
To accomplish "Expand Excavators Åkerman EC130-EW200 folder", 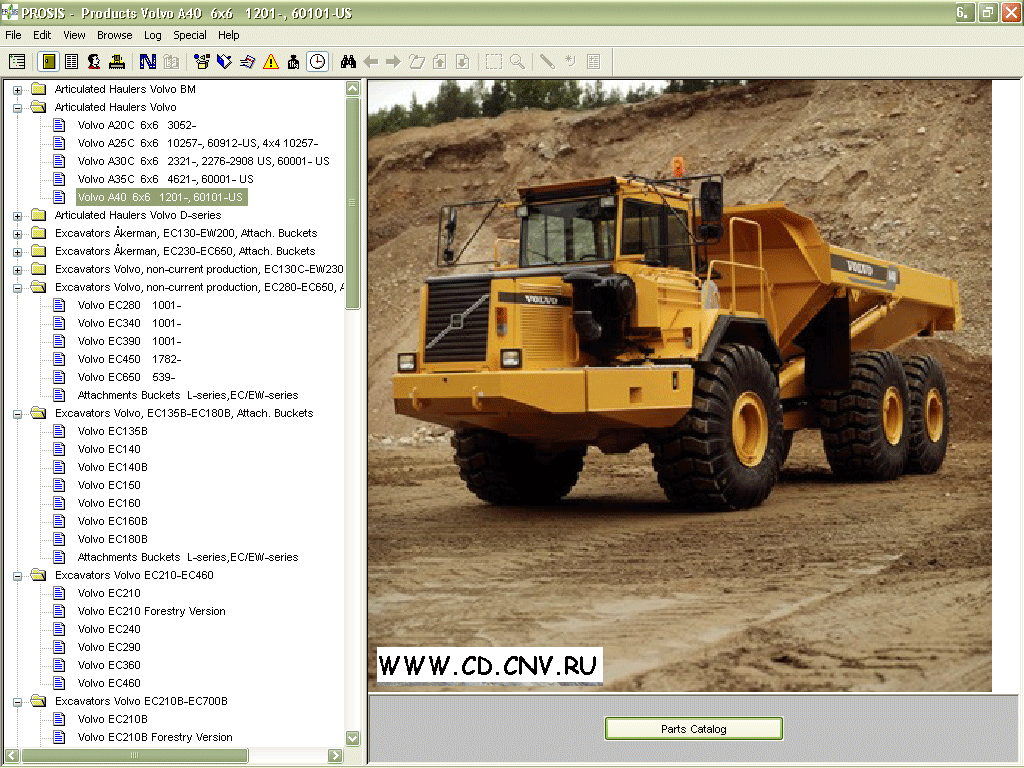I will pyautogui.click(x=18, y=234).
